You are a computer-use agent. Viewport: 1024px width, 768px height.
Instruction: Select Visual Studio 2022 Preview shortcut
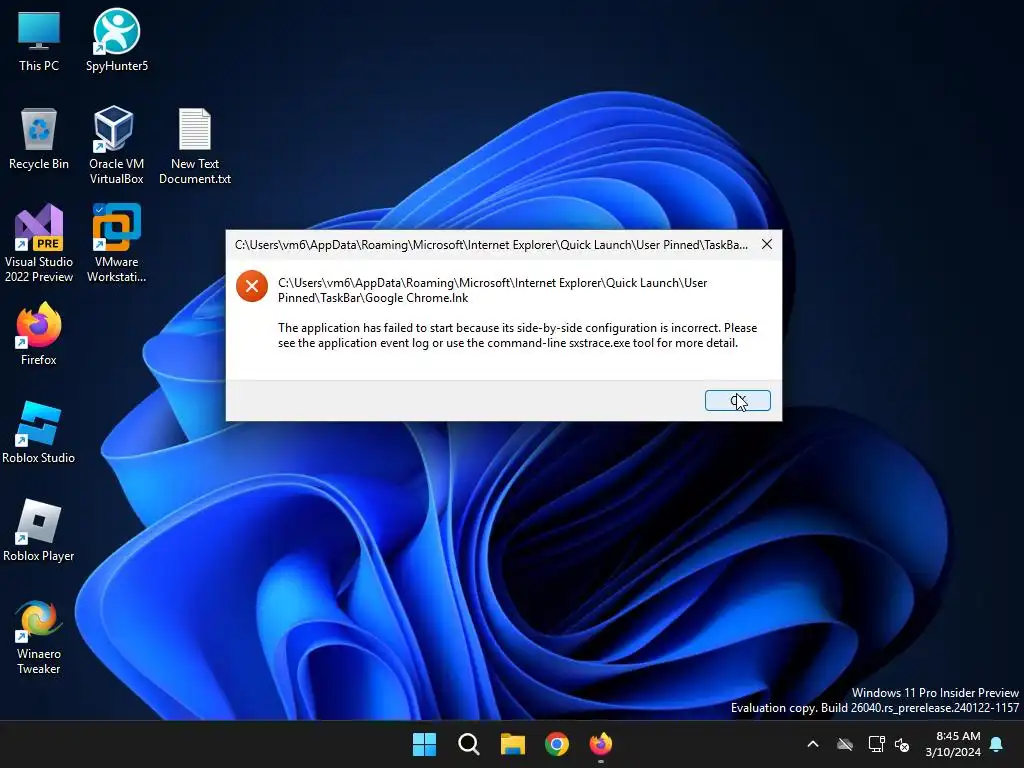tap(39, 243)
